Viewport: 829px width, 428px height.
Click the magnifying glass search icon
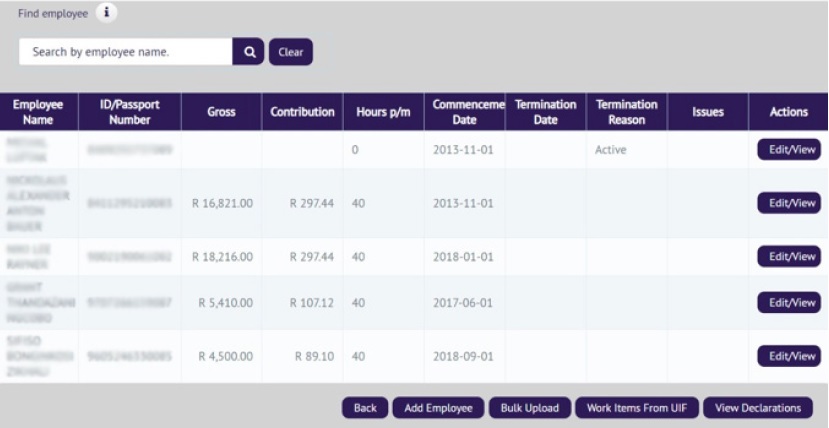point(248,52)
